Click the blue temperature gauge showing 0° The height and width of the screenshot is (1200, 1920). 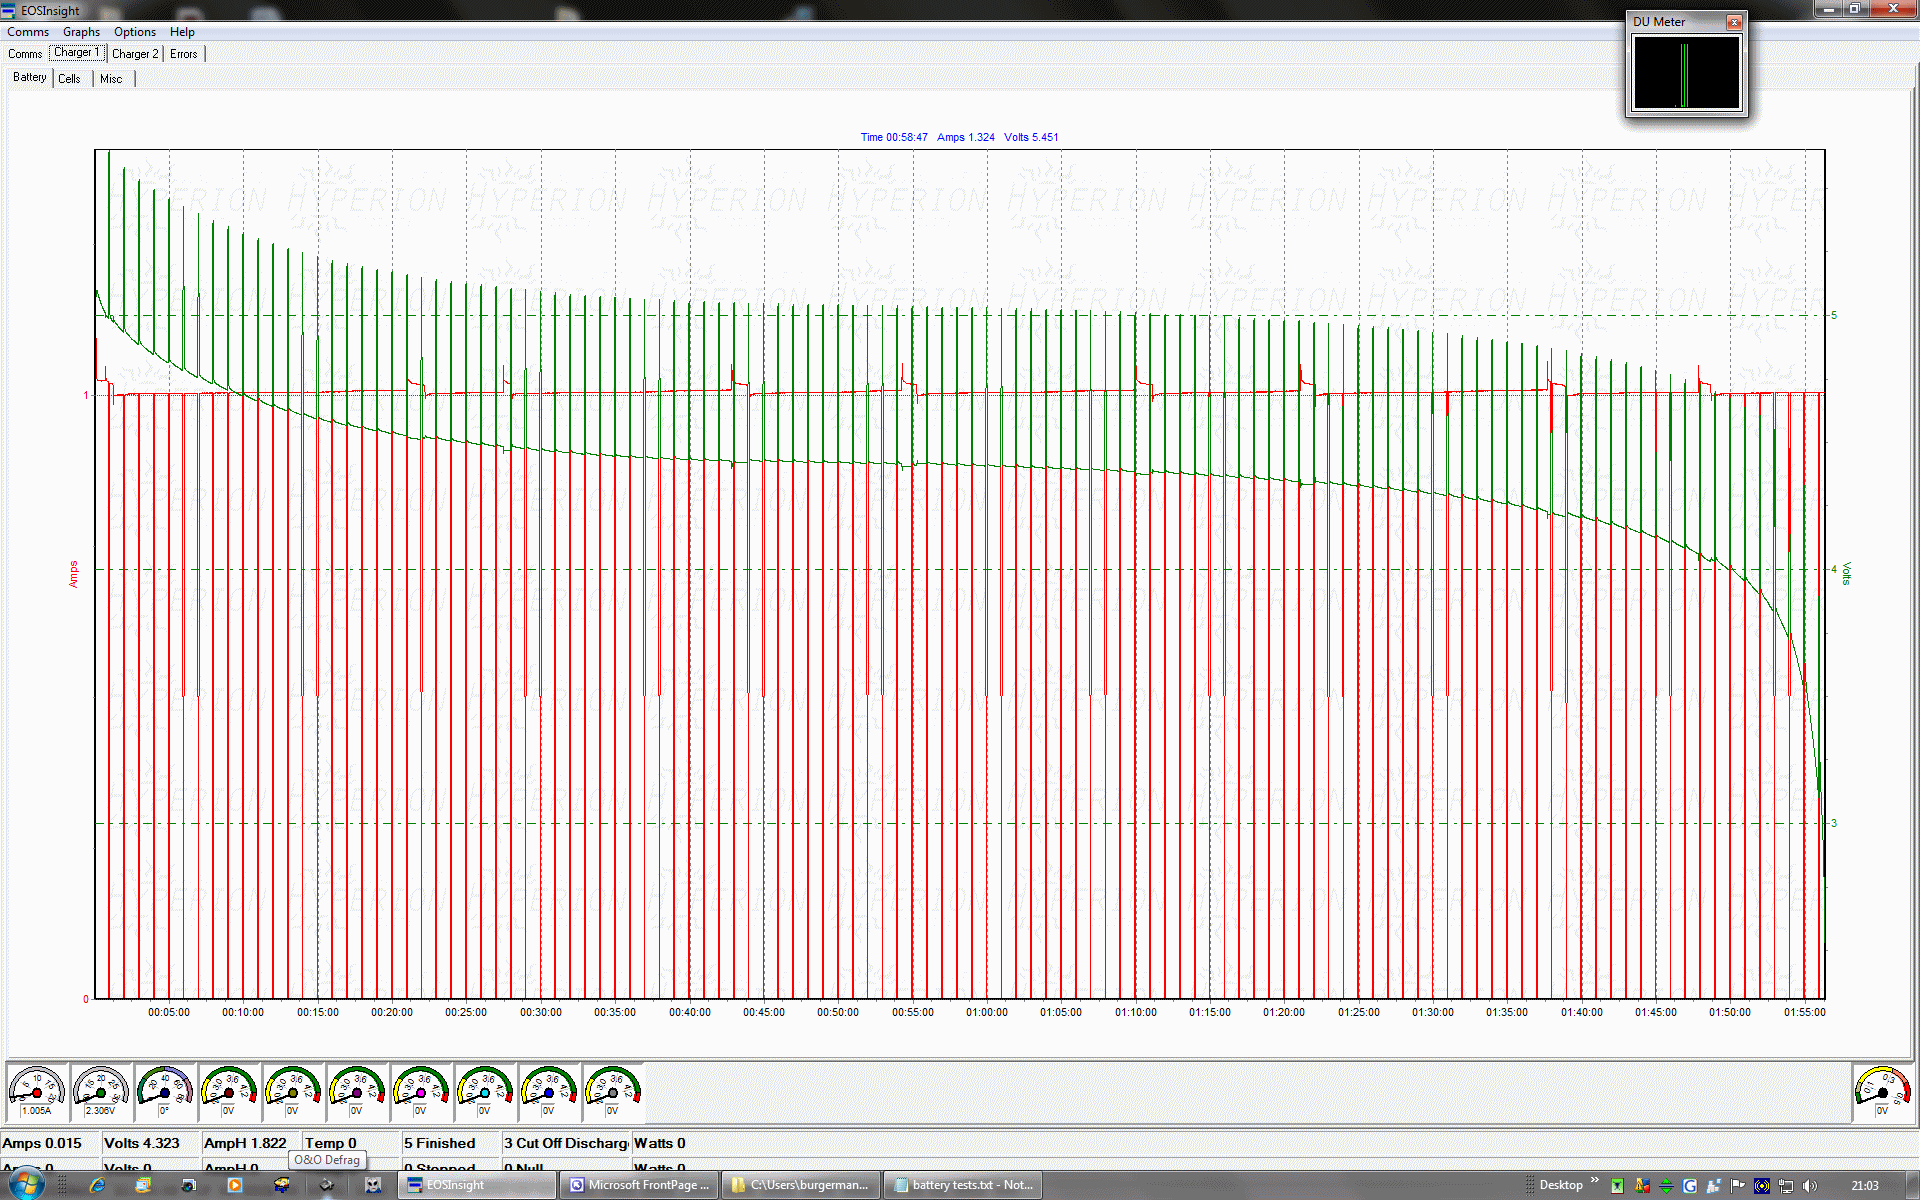165,1092
